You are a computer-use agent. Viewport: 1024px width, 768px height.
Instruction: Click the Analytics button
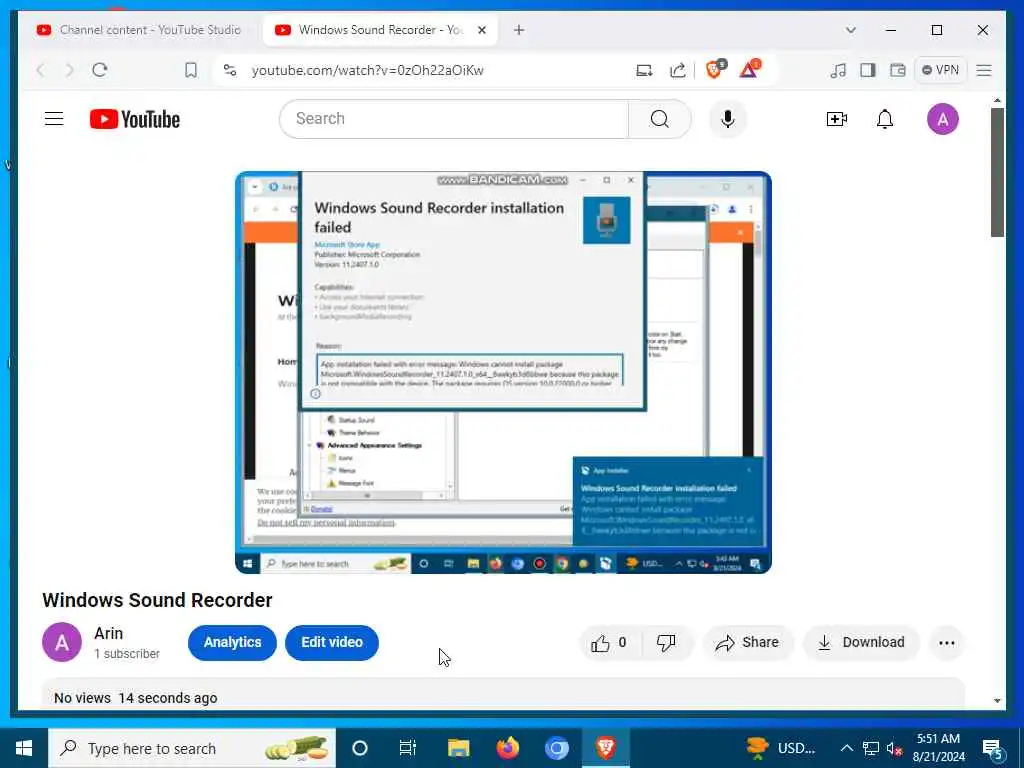[232, 643]
